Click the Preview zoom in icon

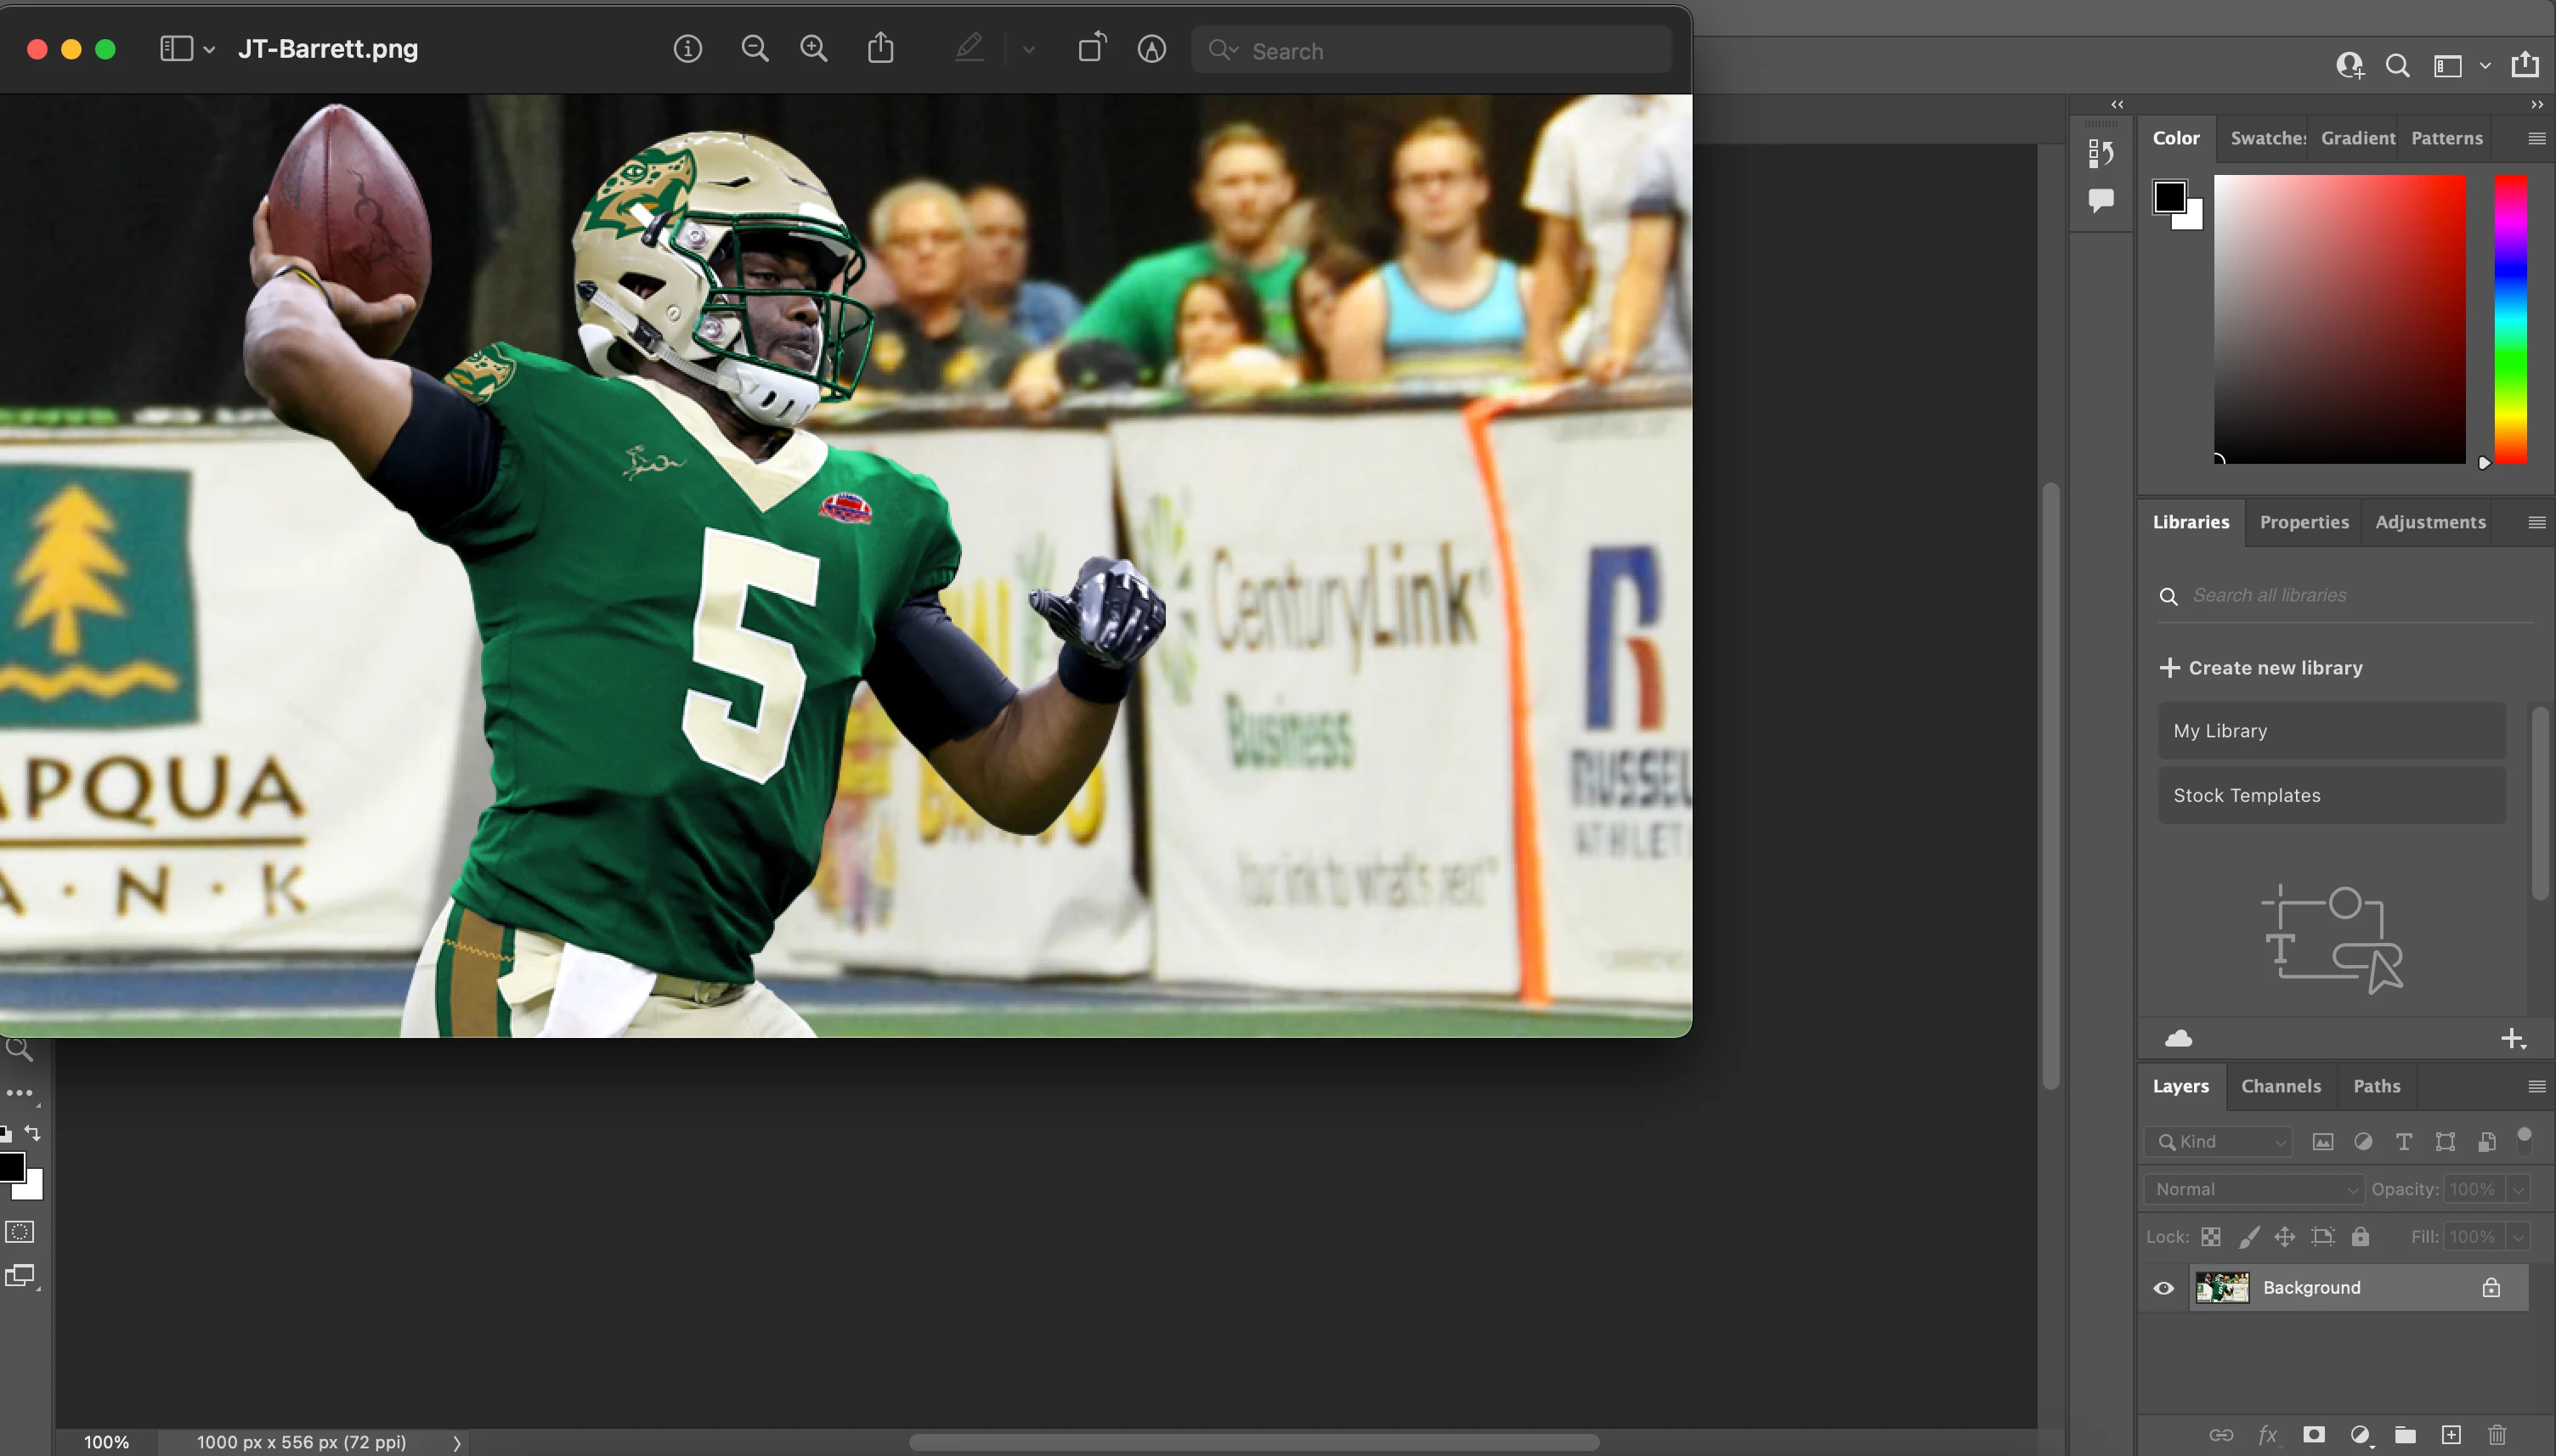click(814, 49)
